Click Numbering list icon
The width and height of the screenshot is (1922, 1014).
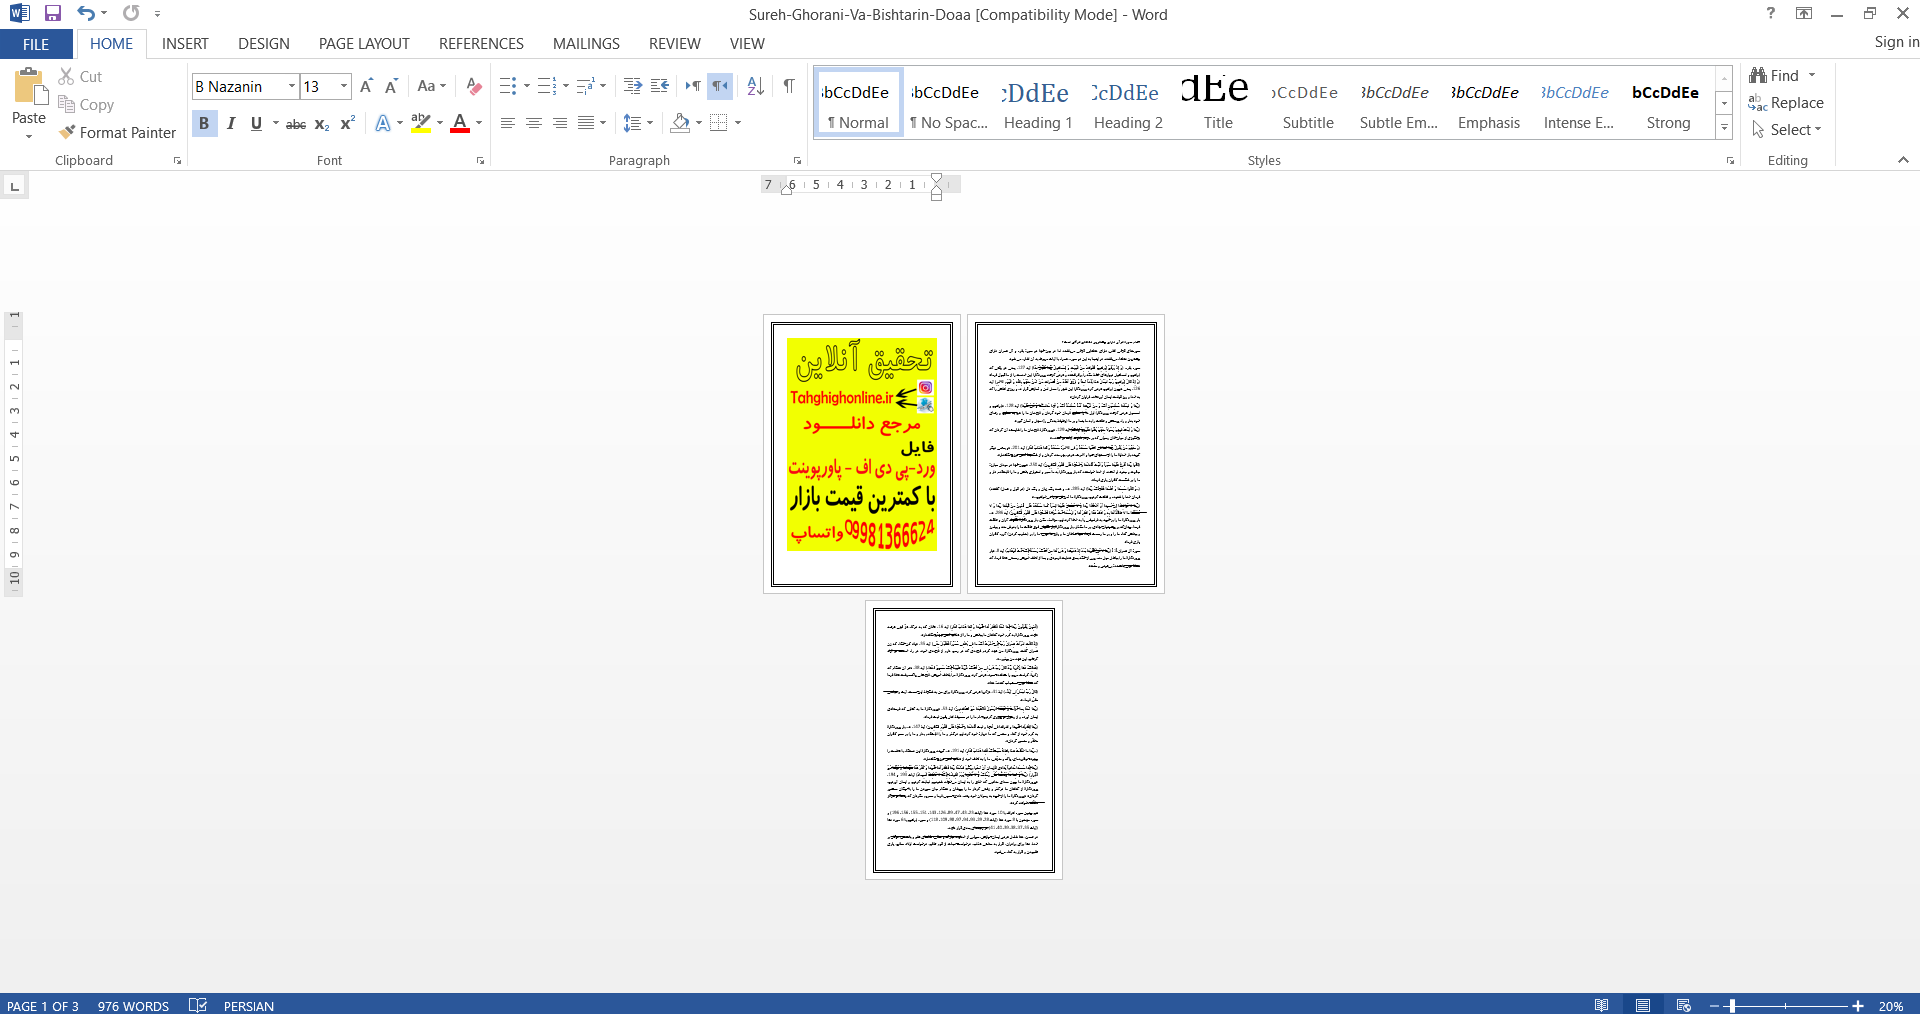(x=546, y=86)
